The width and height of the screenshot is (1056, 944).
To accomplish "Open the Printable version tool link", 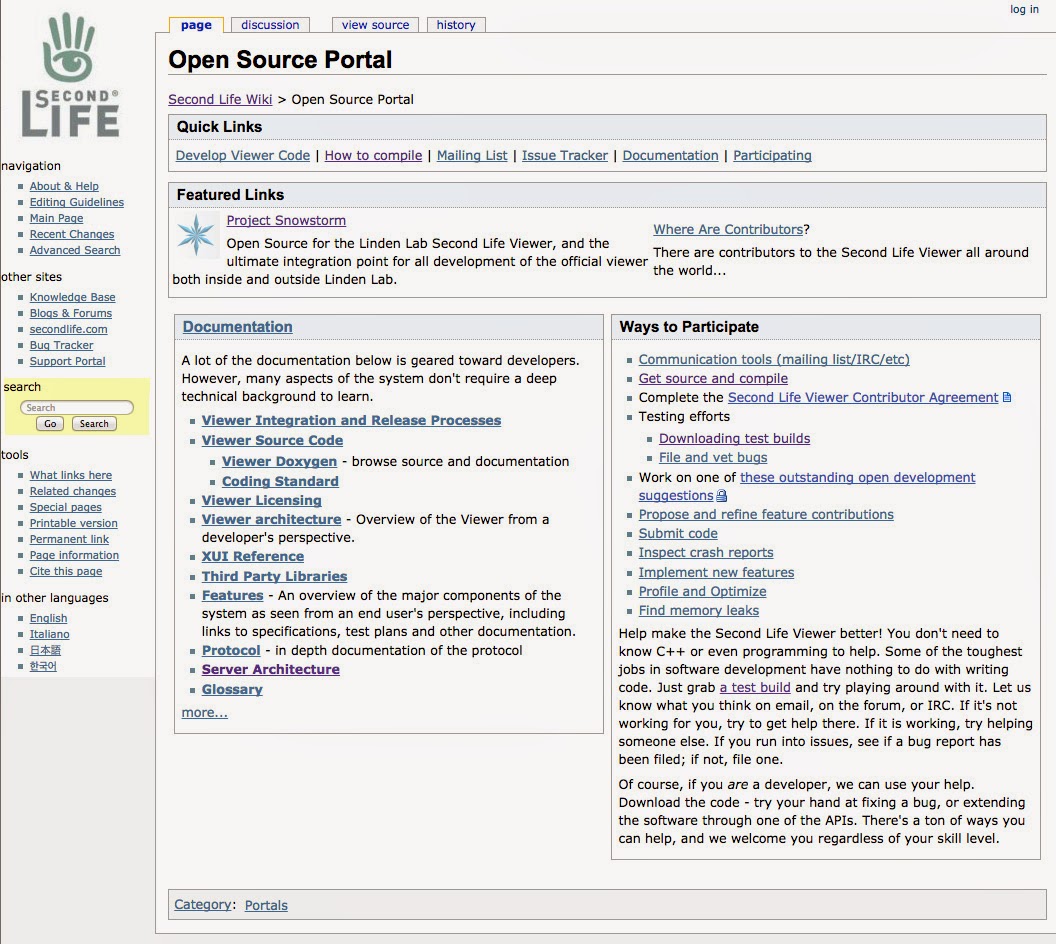I will [73, 524].
